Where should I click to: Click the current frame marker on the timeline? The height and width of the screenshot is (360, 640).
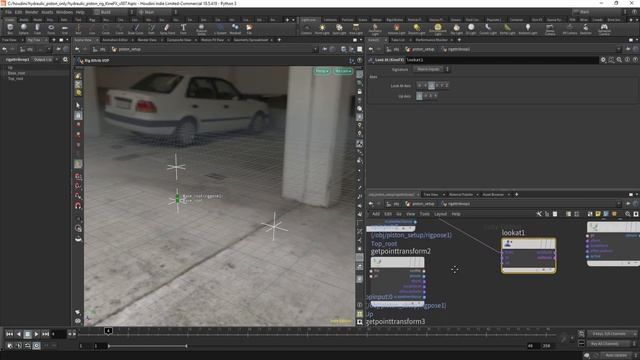[x=108, y=331]
